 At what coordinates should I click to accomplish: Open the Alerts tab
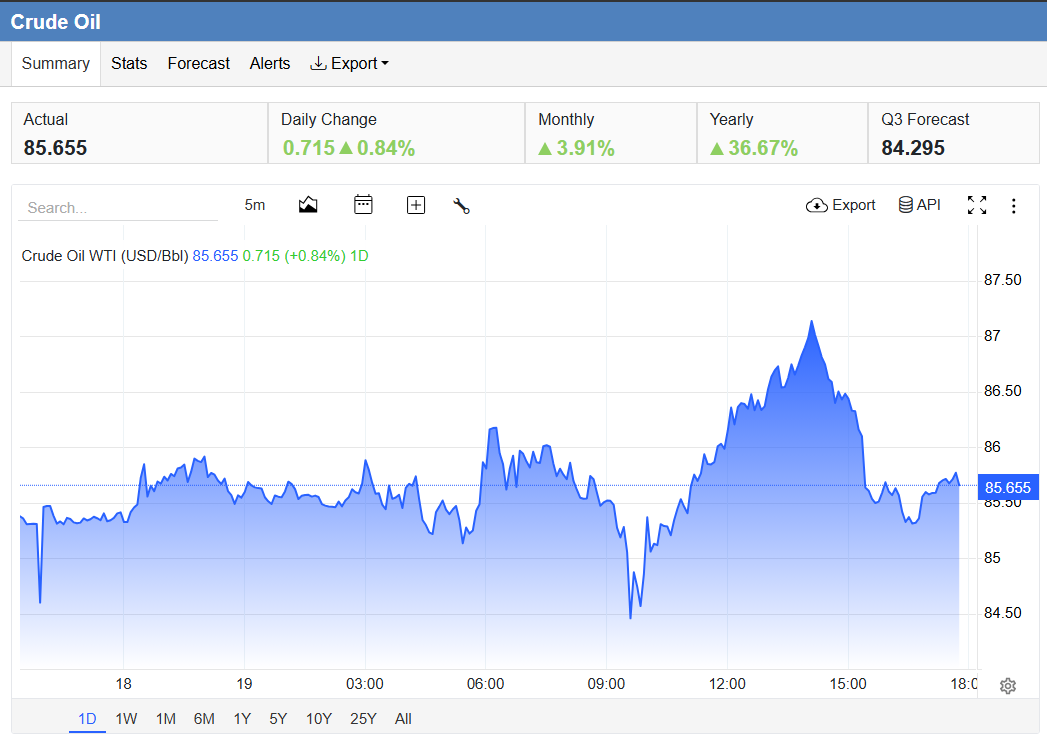coord(270,63)
